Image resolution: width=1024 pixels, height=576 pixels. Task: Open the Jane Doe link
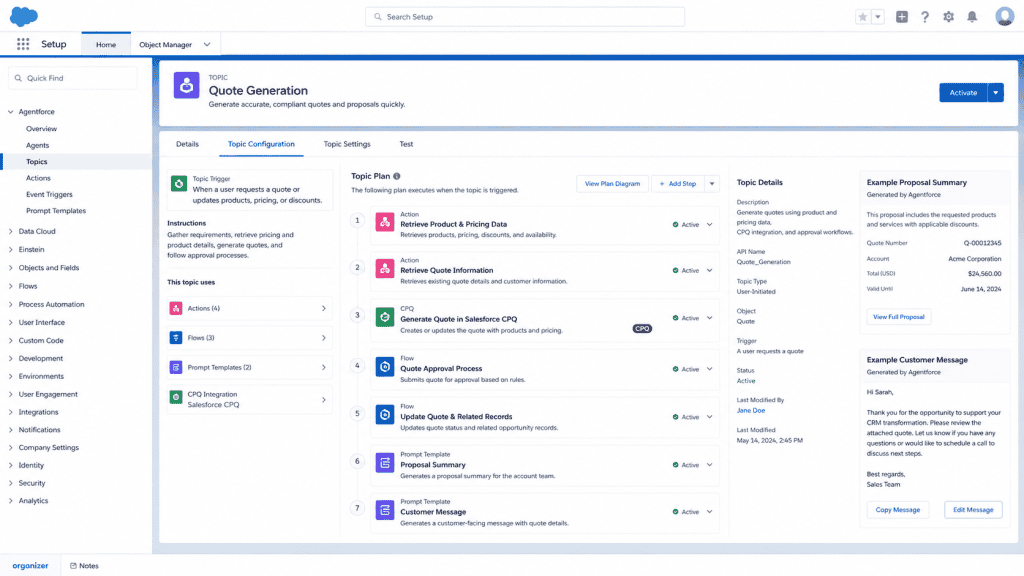point(750,411)
